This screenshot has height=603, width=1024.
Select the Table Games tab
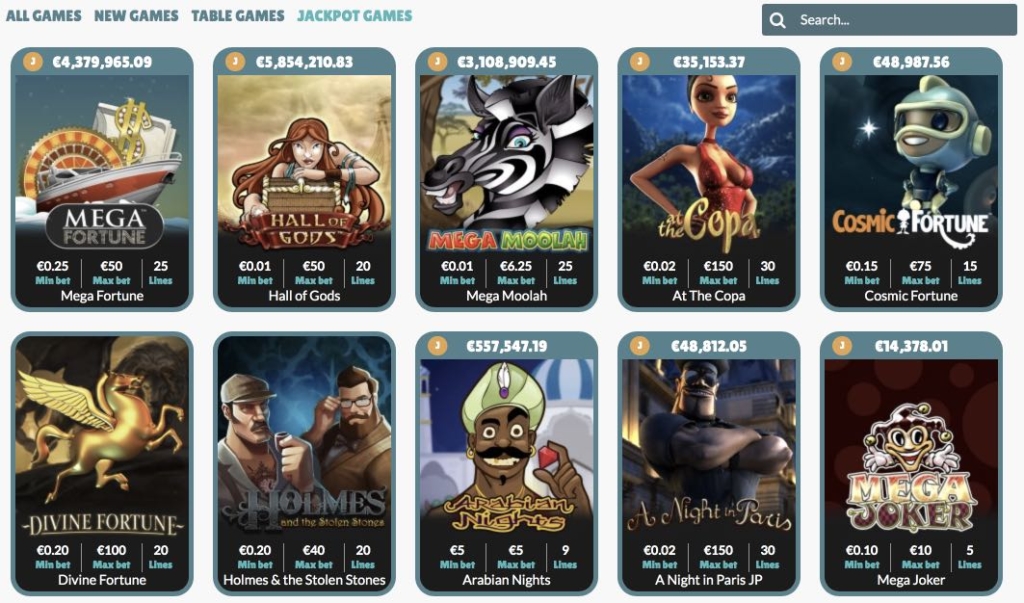point(238,16)
